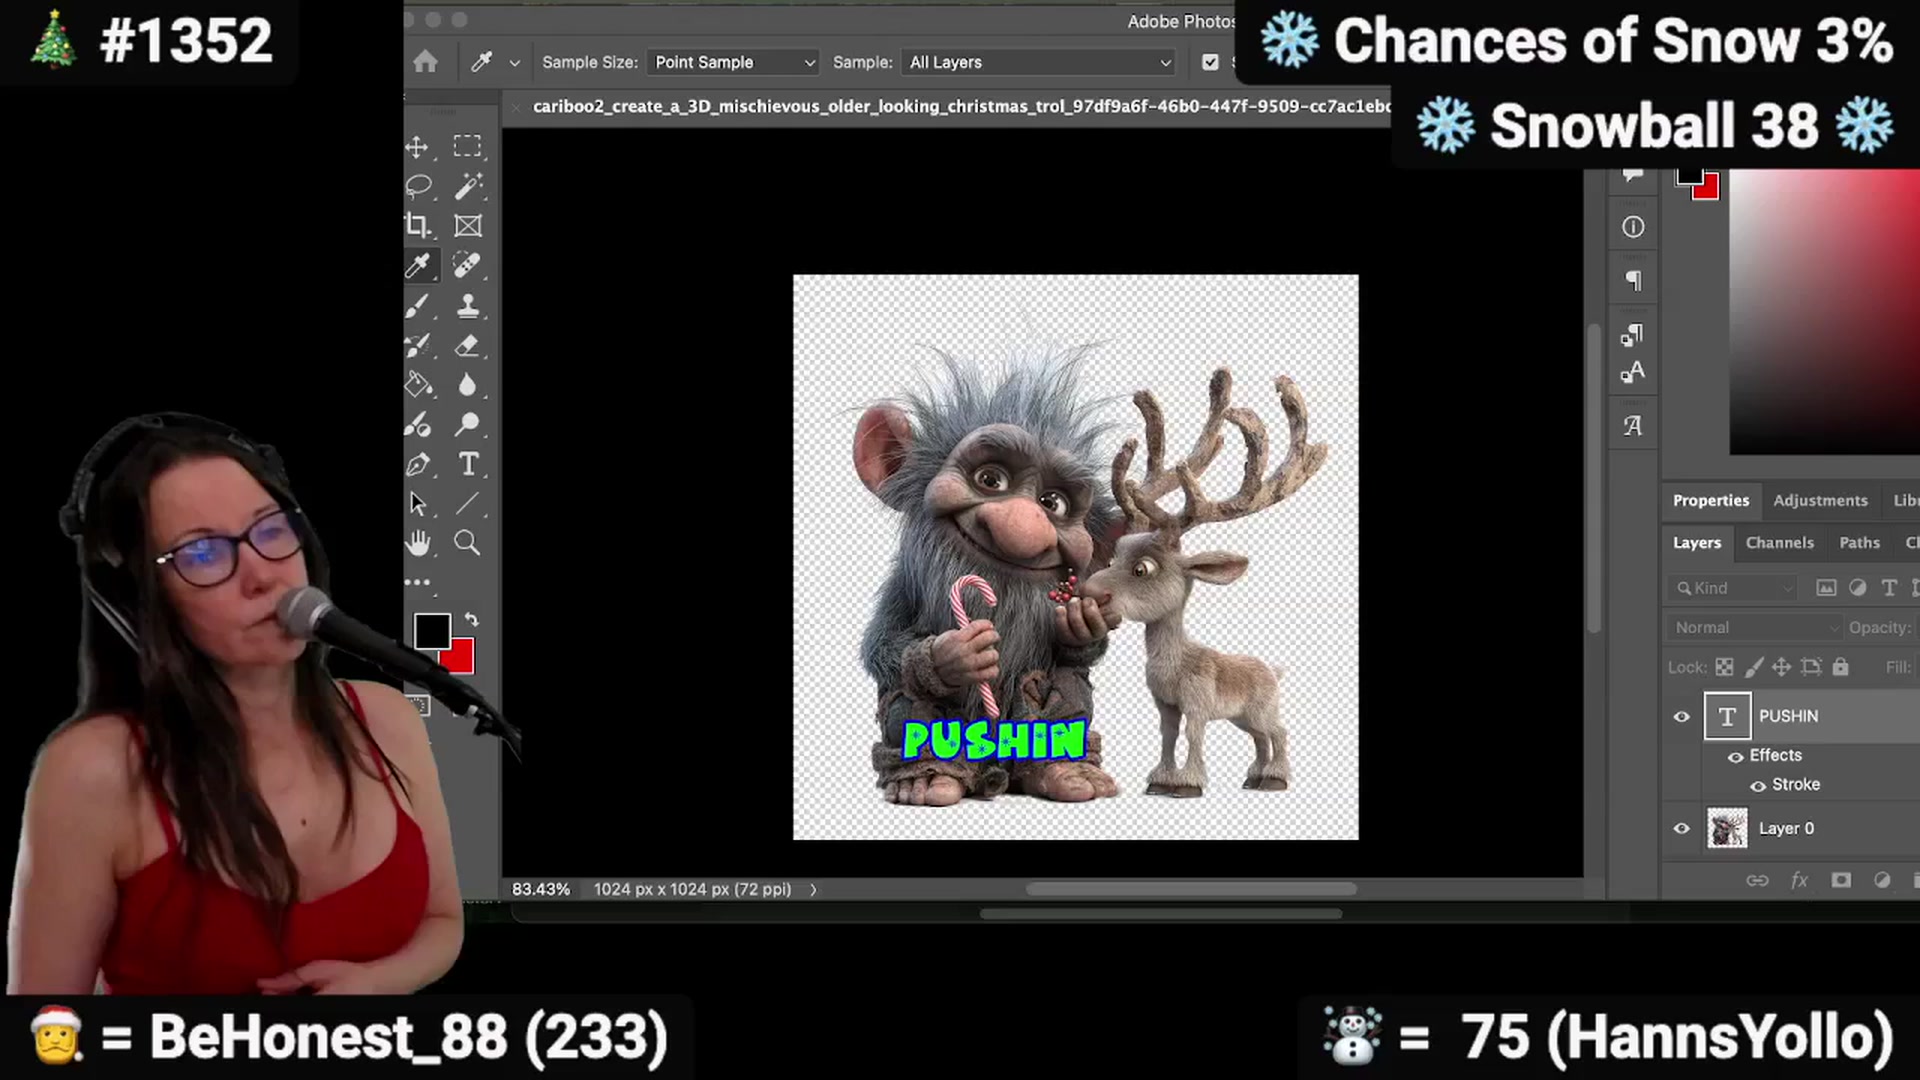This screenshot has height=1080, width=1920.
Task: Open the Paragraph panel icon
Action: pyautogui.click(x=1633, y=281)
